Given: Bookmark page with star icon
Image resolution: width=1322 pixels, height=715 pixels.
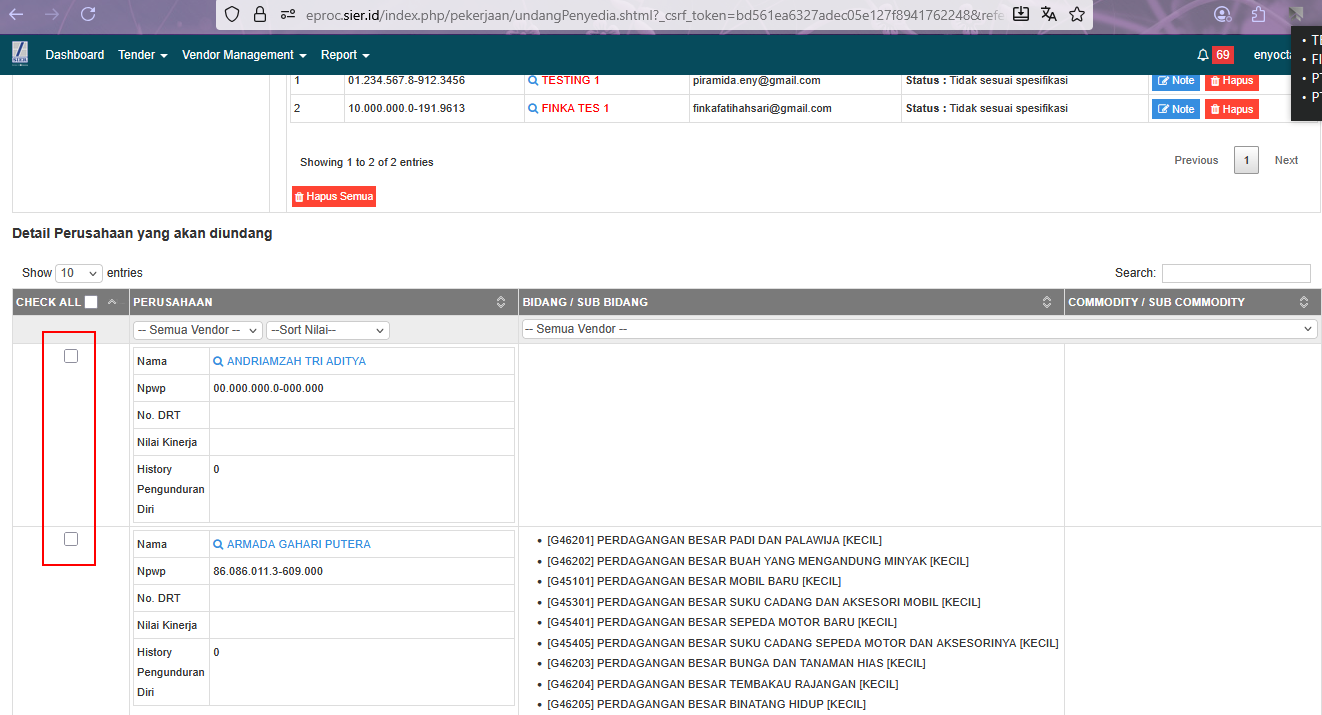Looking at the screenshot, I should 1077,14.
